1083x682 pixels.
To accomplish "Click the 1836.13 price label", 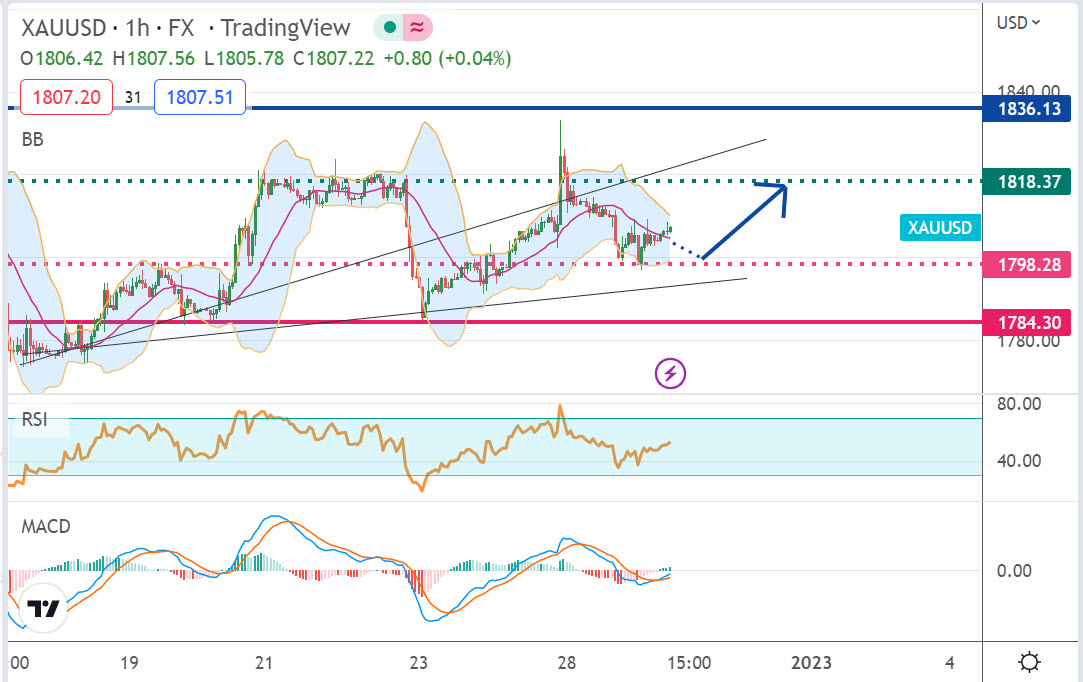I will tap(1027, 108).
